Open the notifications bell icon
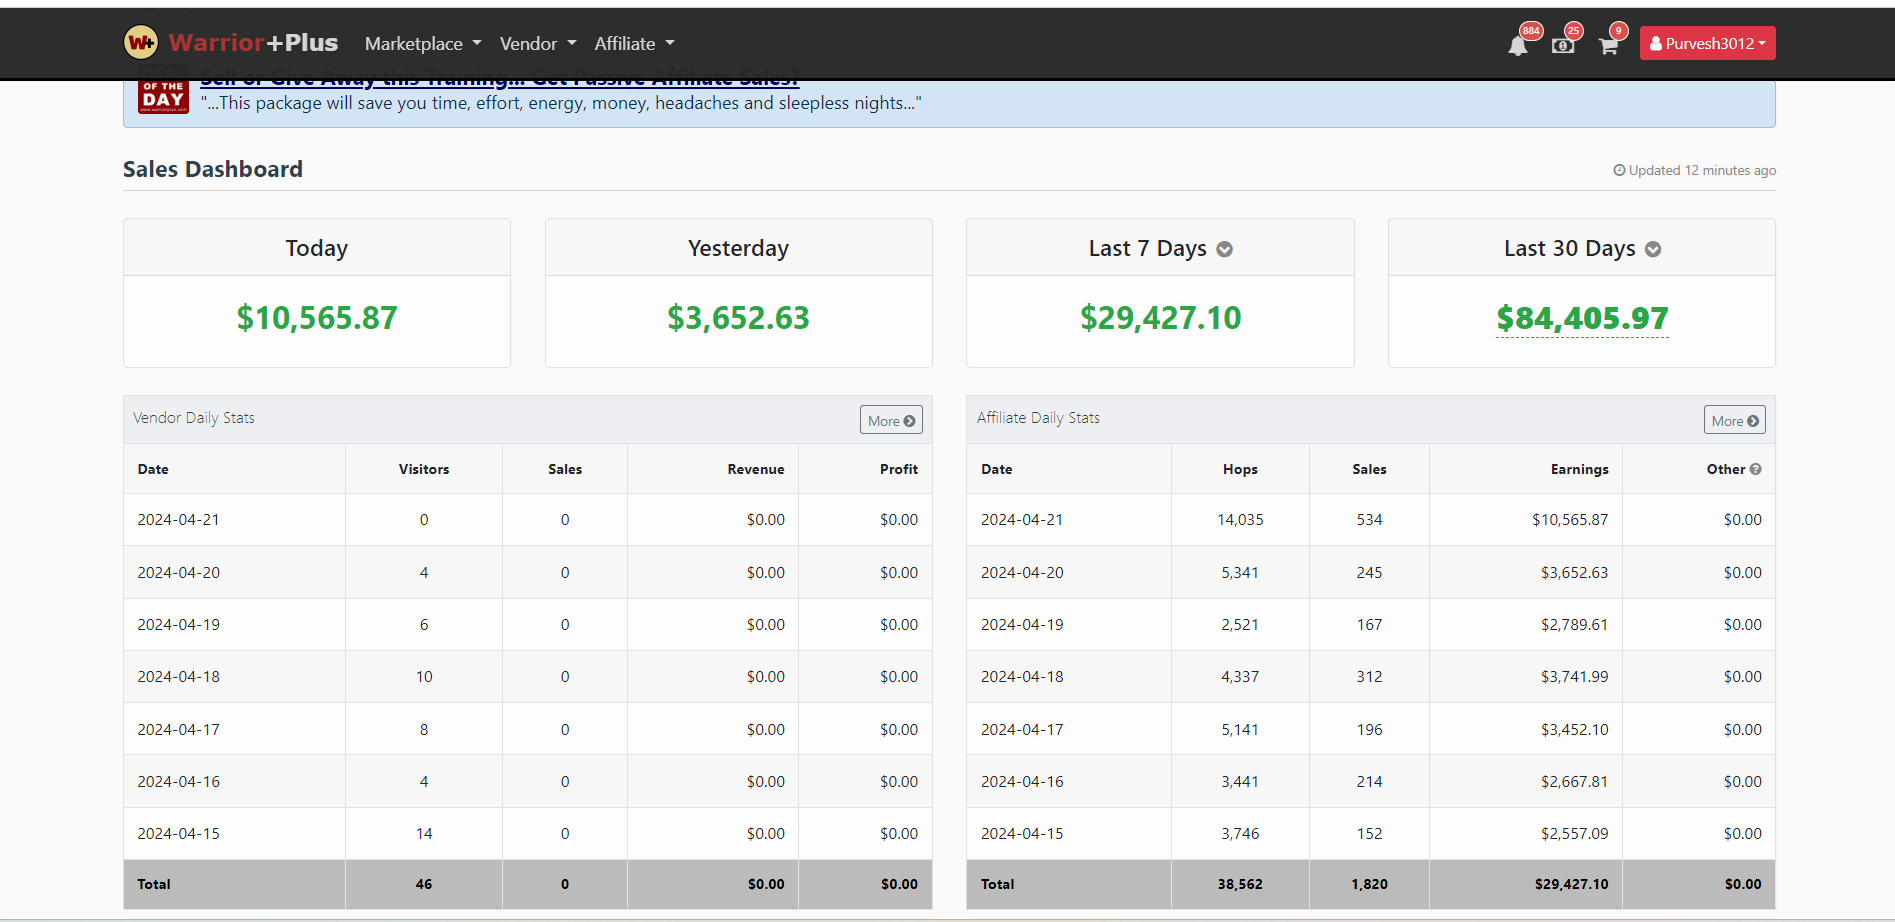This screenshot has height=922, width=1895. tap(1518, 45)
